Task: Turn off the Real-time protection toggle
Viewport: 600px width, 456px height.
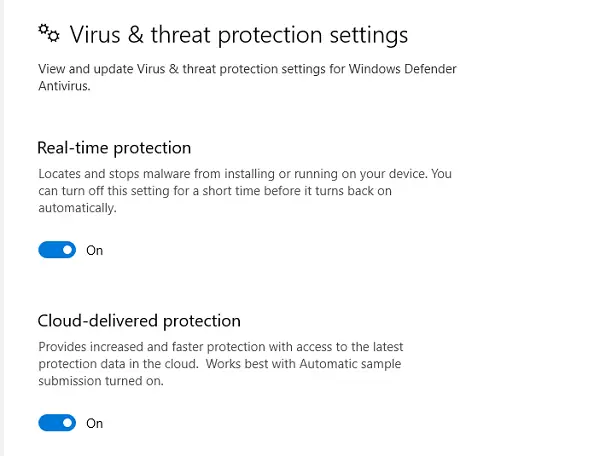Action: pyautogui.click(x=57, y=250)
